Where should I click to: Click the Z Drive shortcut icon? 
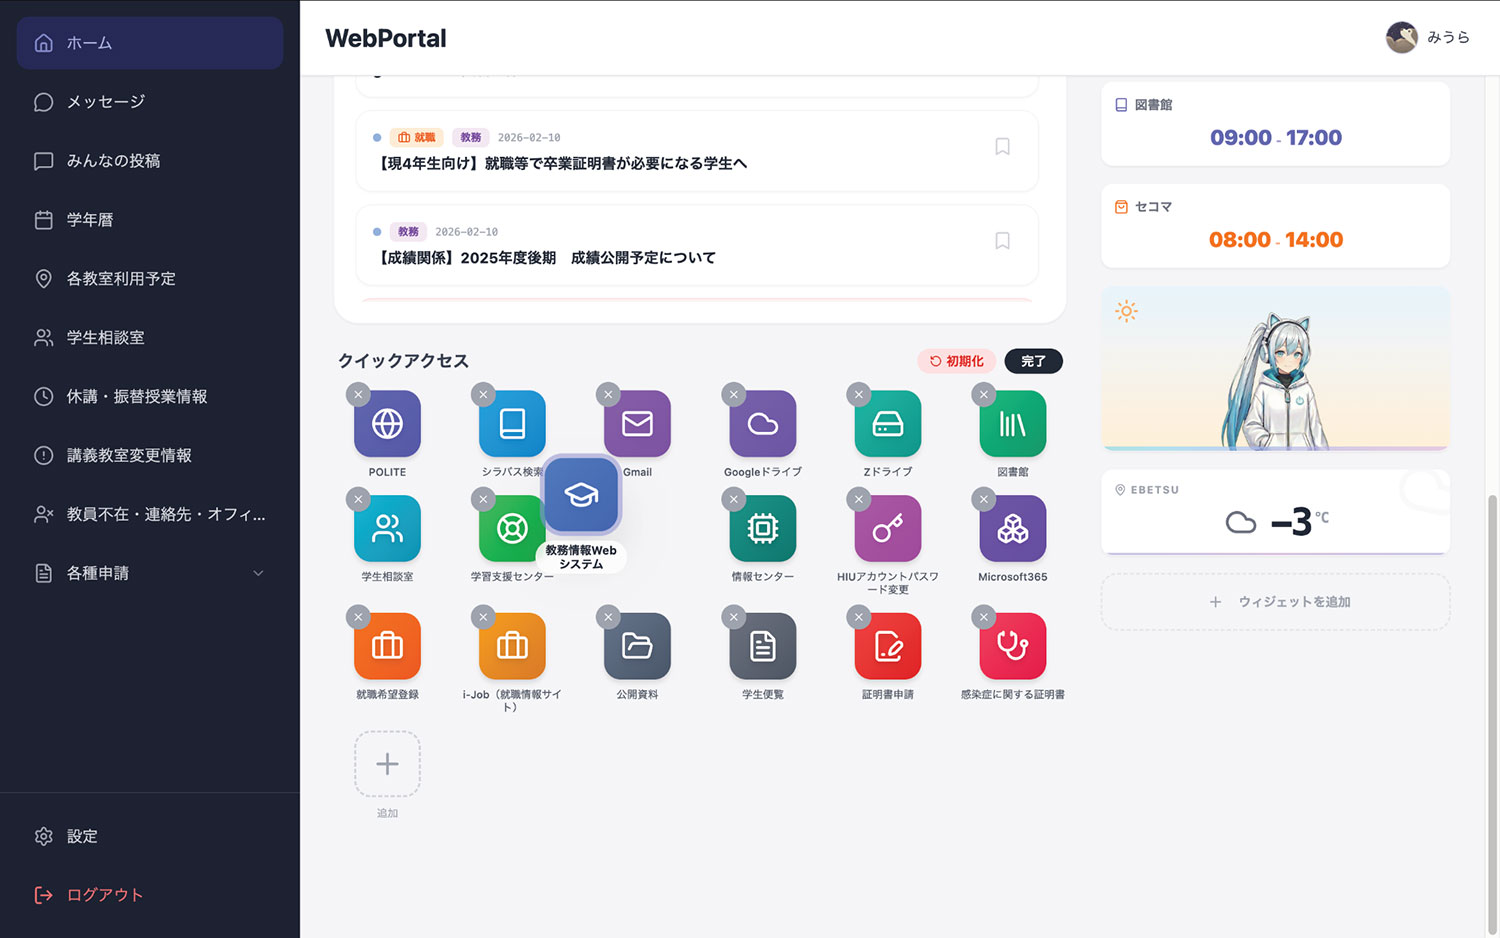tap(887, 424)
